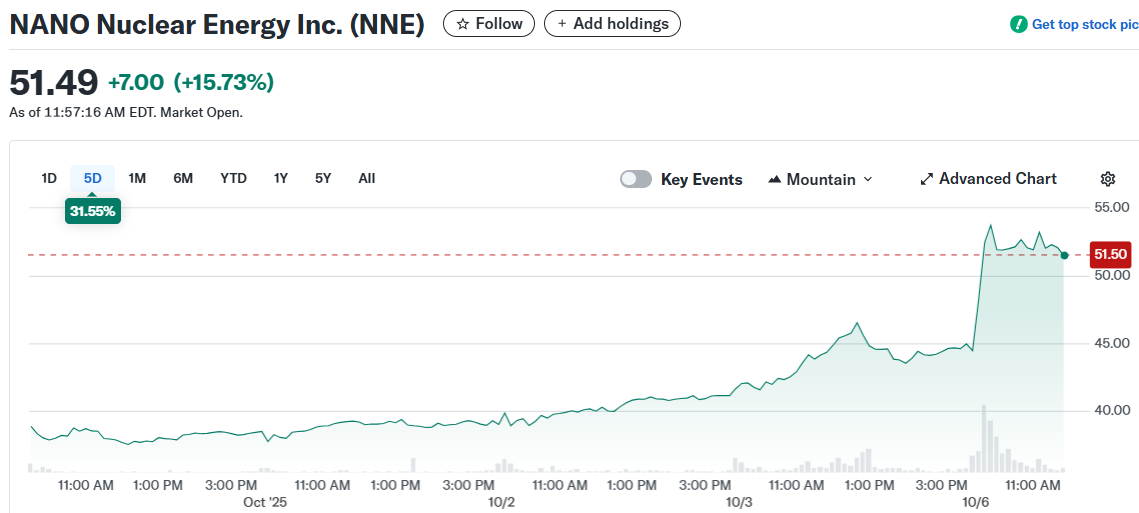
Task: Show the 5Y price range
Action: pyautogui.click(x=323, y=178)
